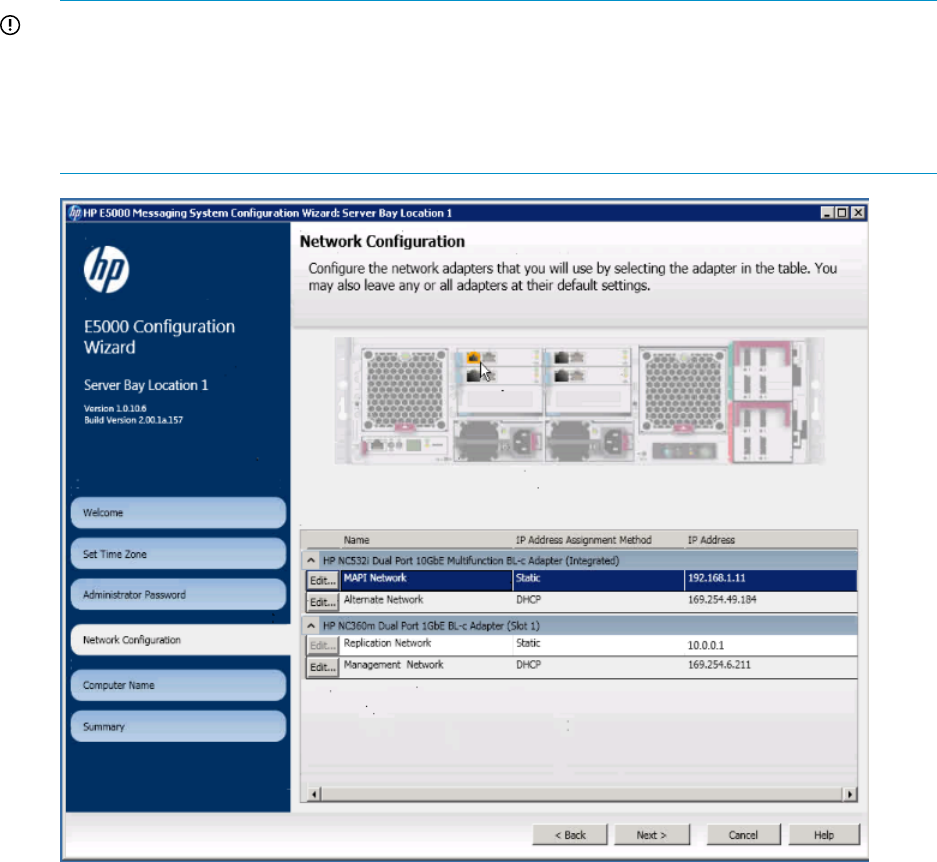
Task: Maximize the Configuration Wizard window
Action: point(842,213)
